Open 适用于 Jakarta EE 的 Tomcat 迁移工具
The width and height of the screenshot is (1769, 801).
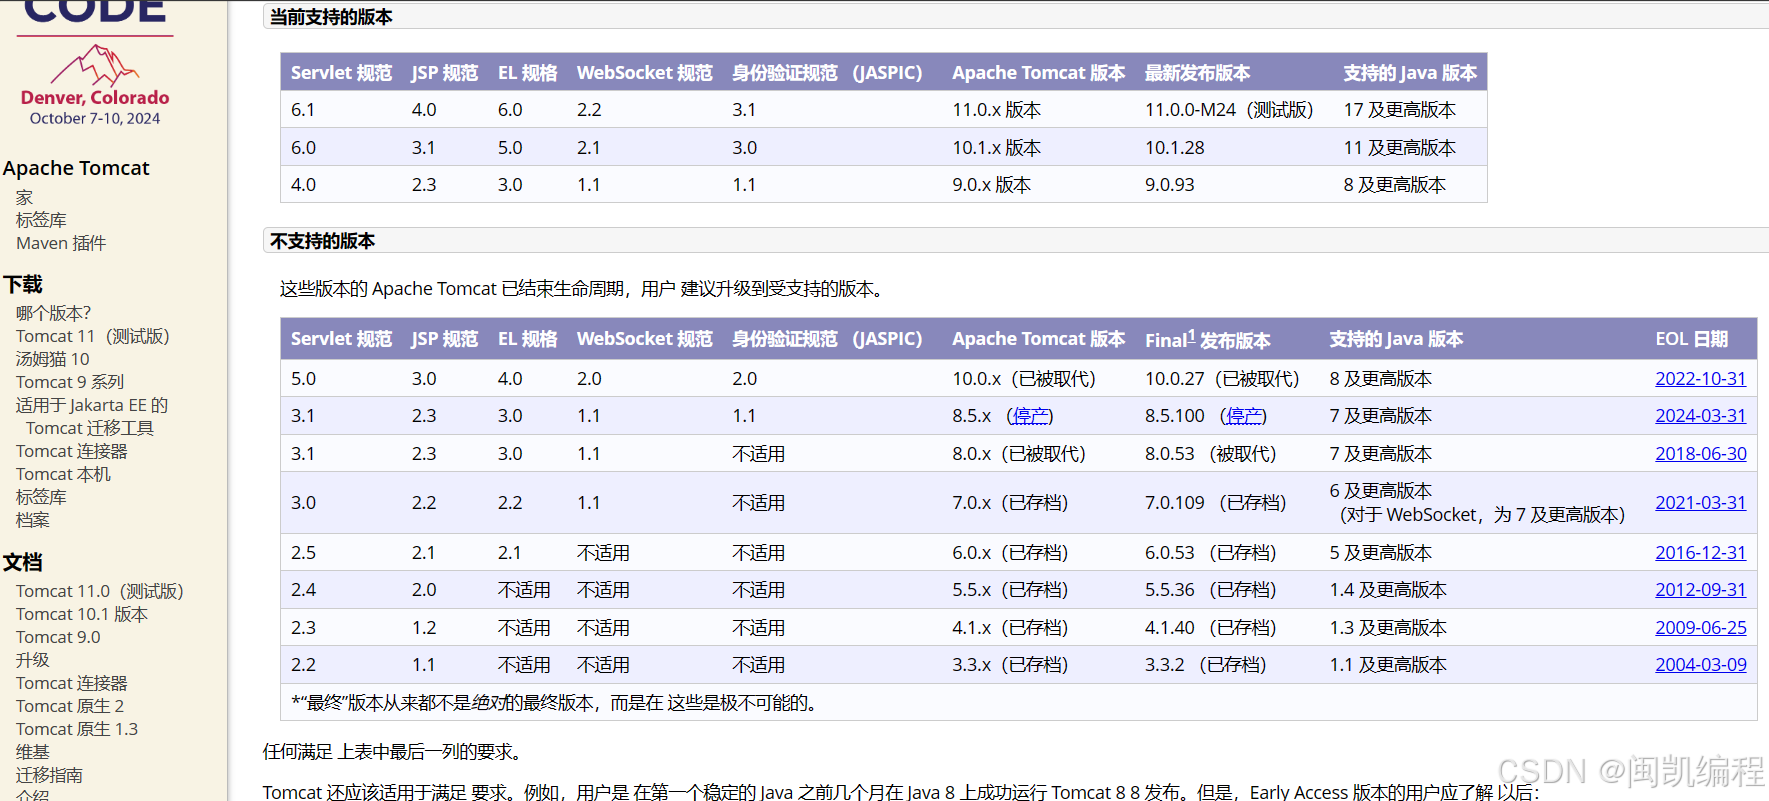coord(92,416)
